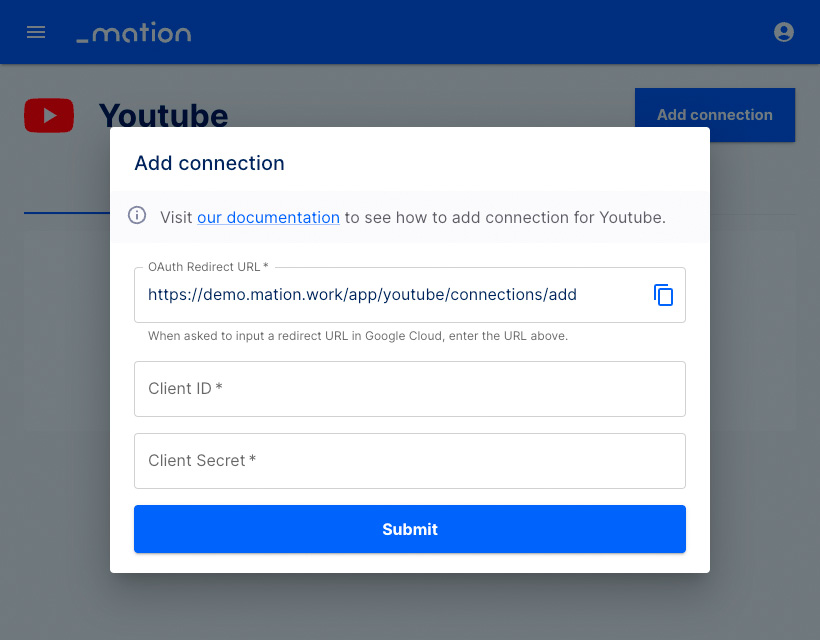Open the user account profile icon

click(783, 32)
